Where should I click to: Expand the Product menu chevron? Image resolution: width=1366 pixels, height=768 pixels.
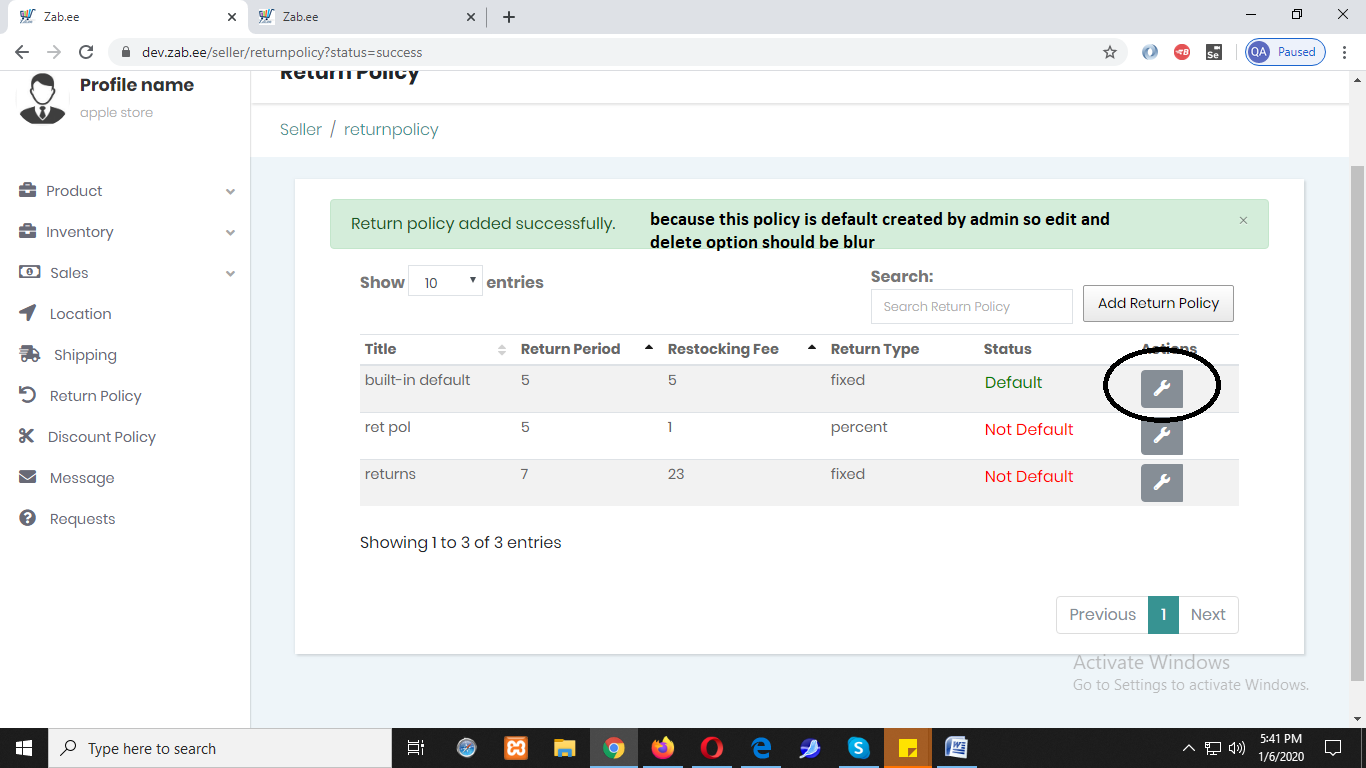tap(231, 191)
